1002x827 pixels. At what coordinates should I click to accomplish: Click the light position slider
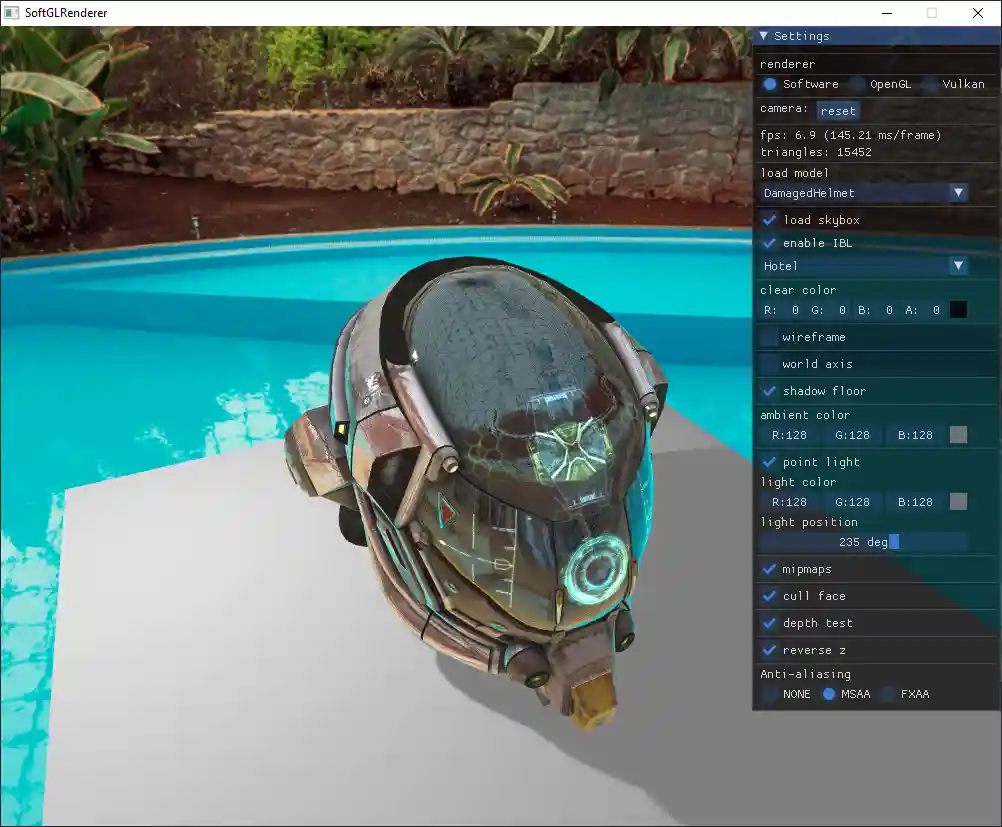pos(863,542)
